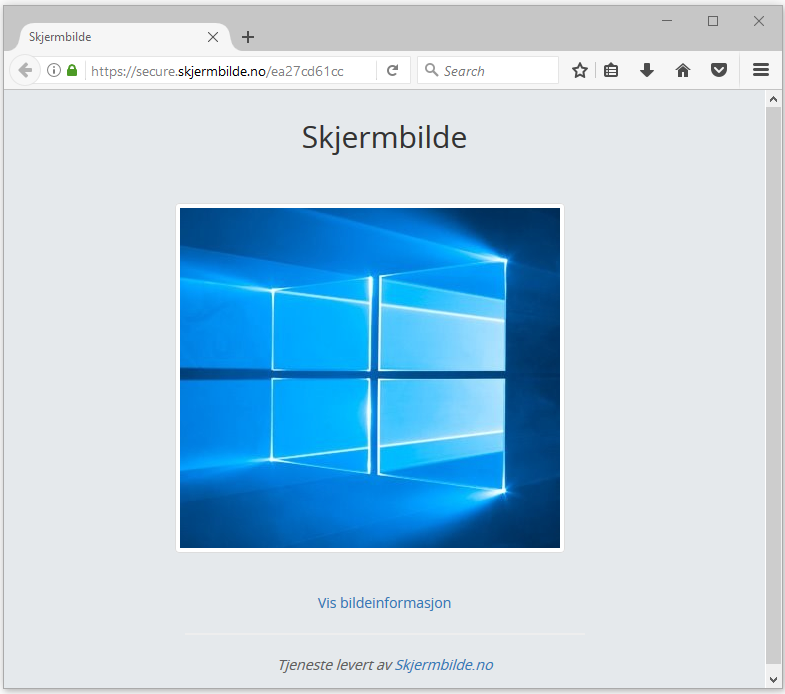785x694 pixels.
Task: Save page to Pocket
Action: (718, 71)
